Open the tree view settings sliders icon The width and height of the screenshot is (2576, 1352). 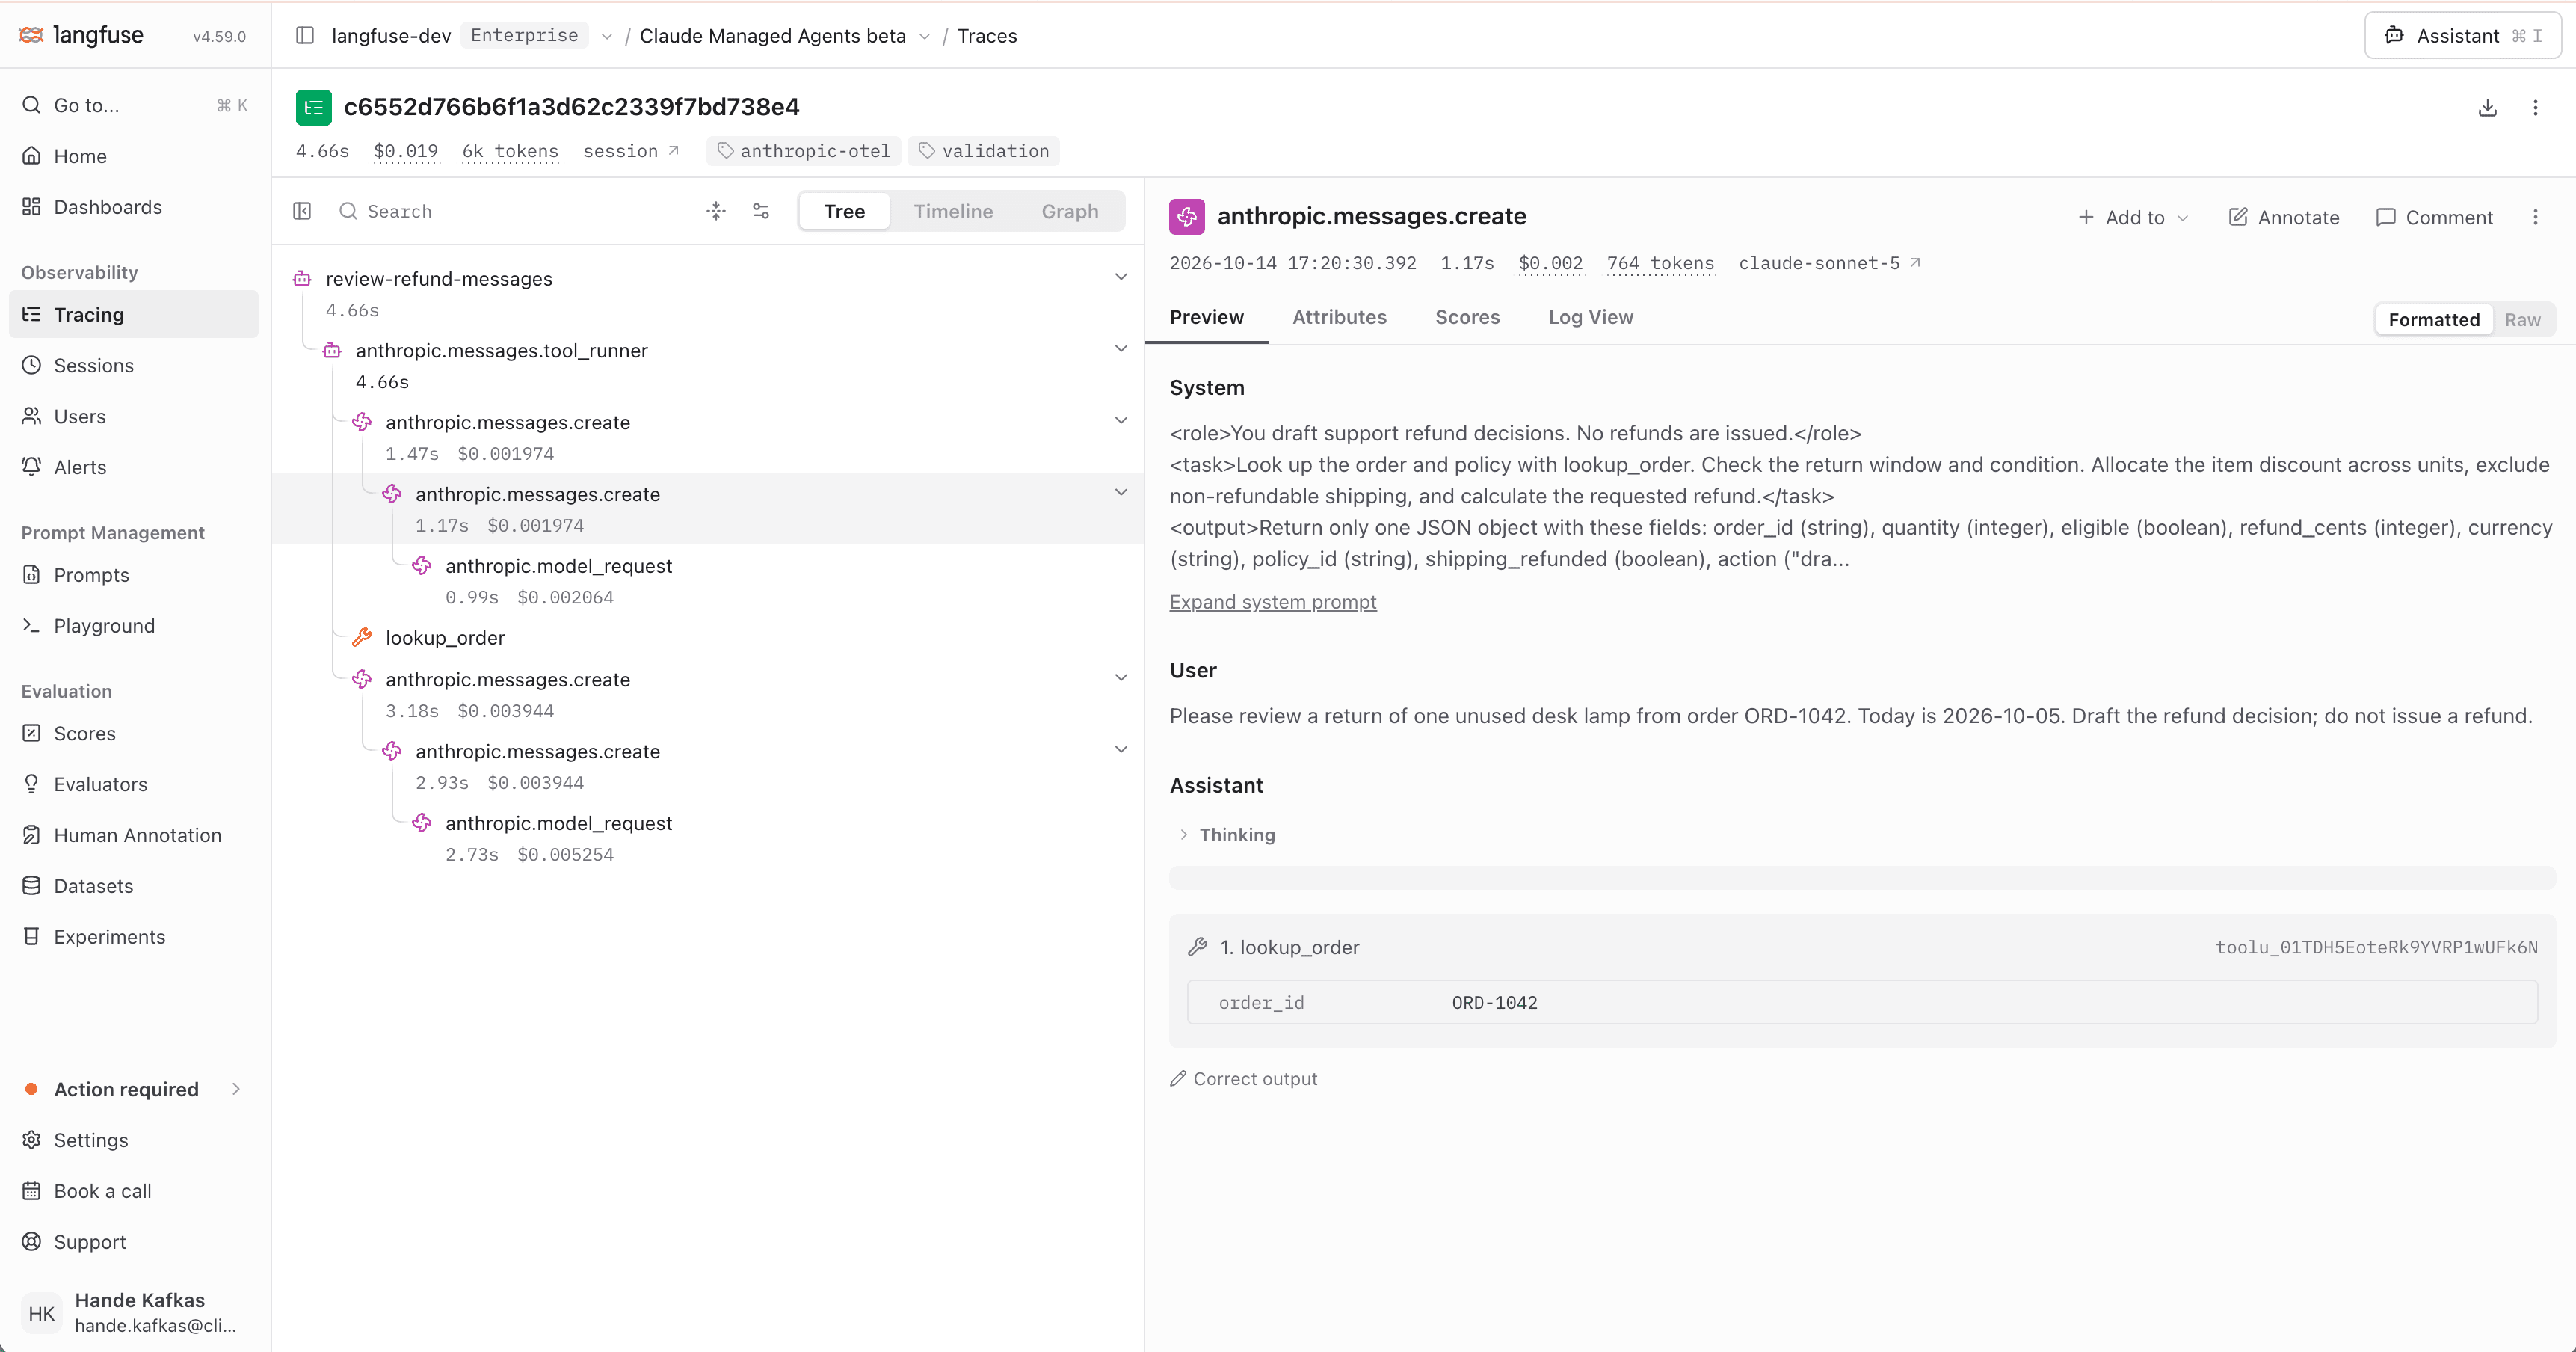pyautogui.click(x=761, y=211)
